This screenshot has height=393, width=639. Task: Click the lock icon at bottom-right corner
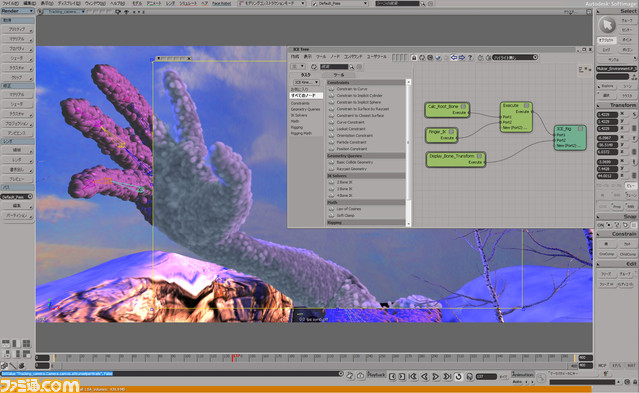click(635, 382)
